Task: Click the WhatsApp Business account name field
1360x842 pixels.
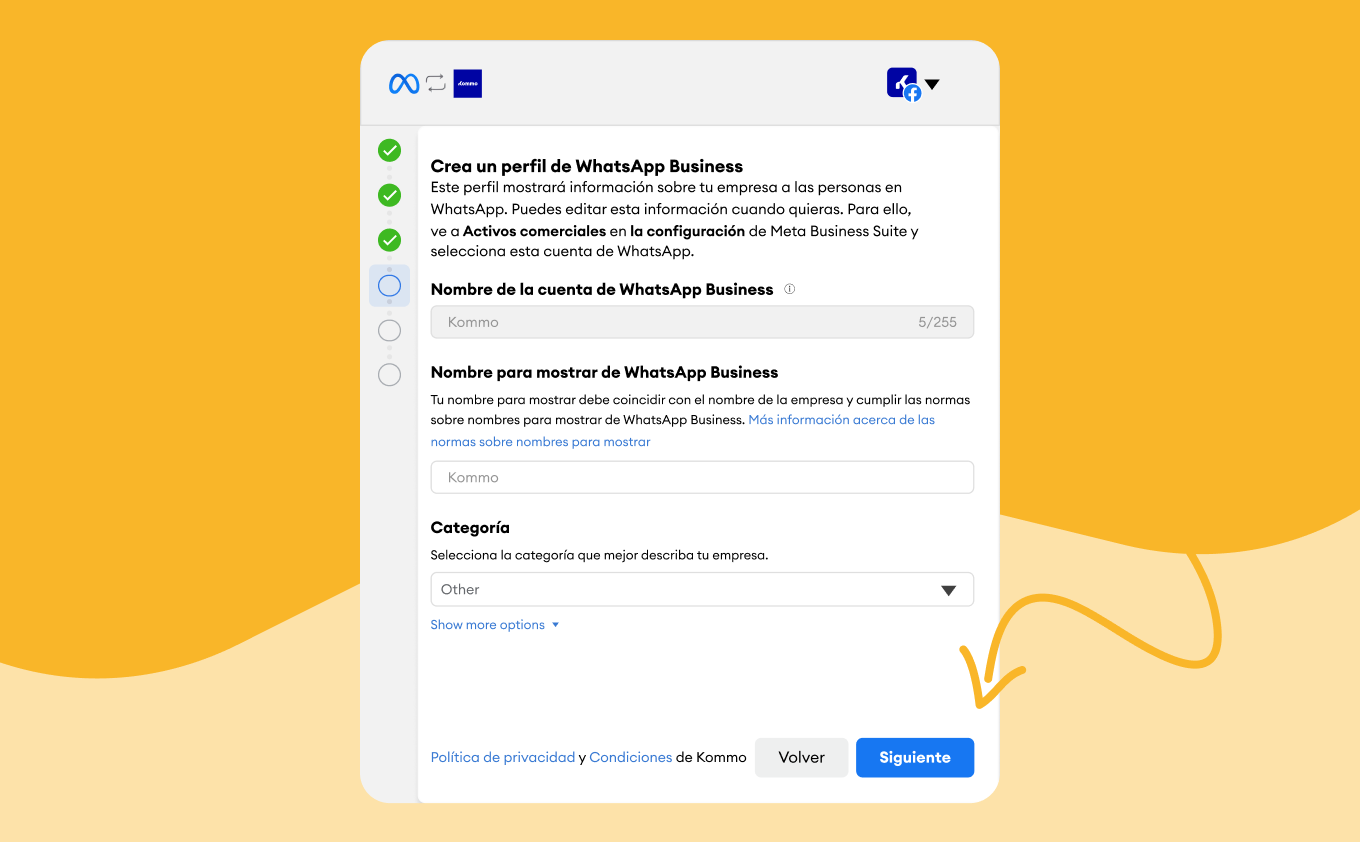Action: [702, 322]
